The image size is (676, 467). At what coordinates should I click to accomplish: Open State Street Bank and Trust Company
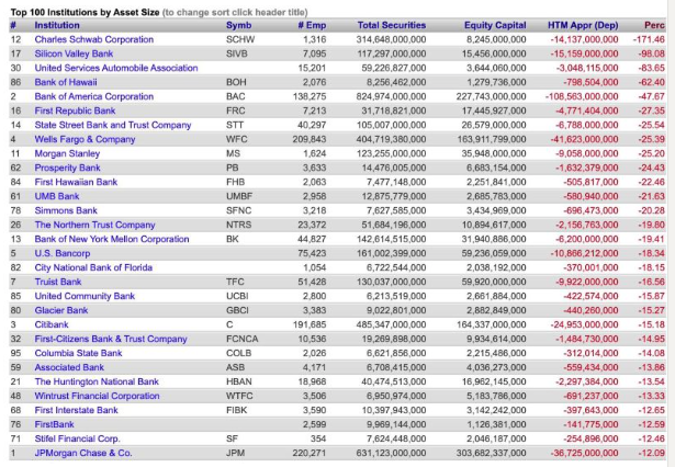click(x=113, y=125)
